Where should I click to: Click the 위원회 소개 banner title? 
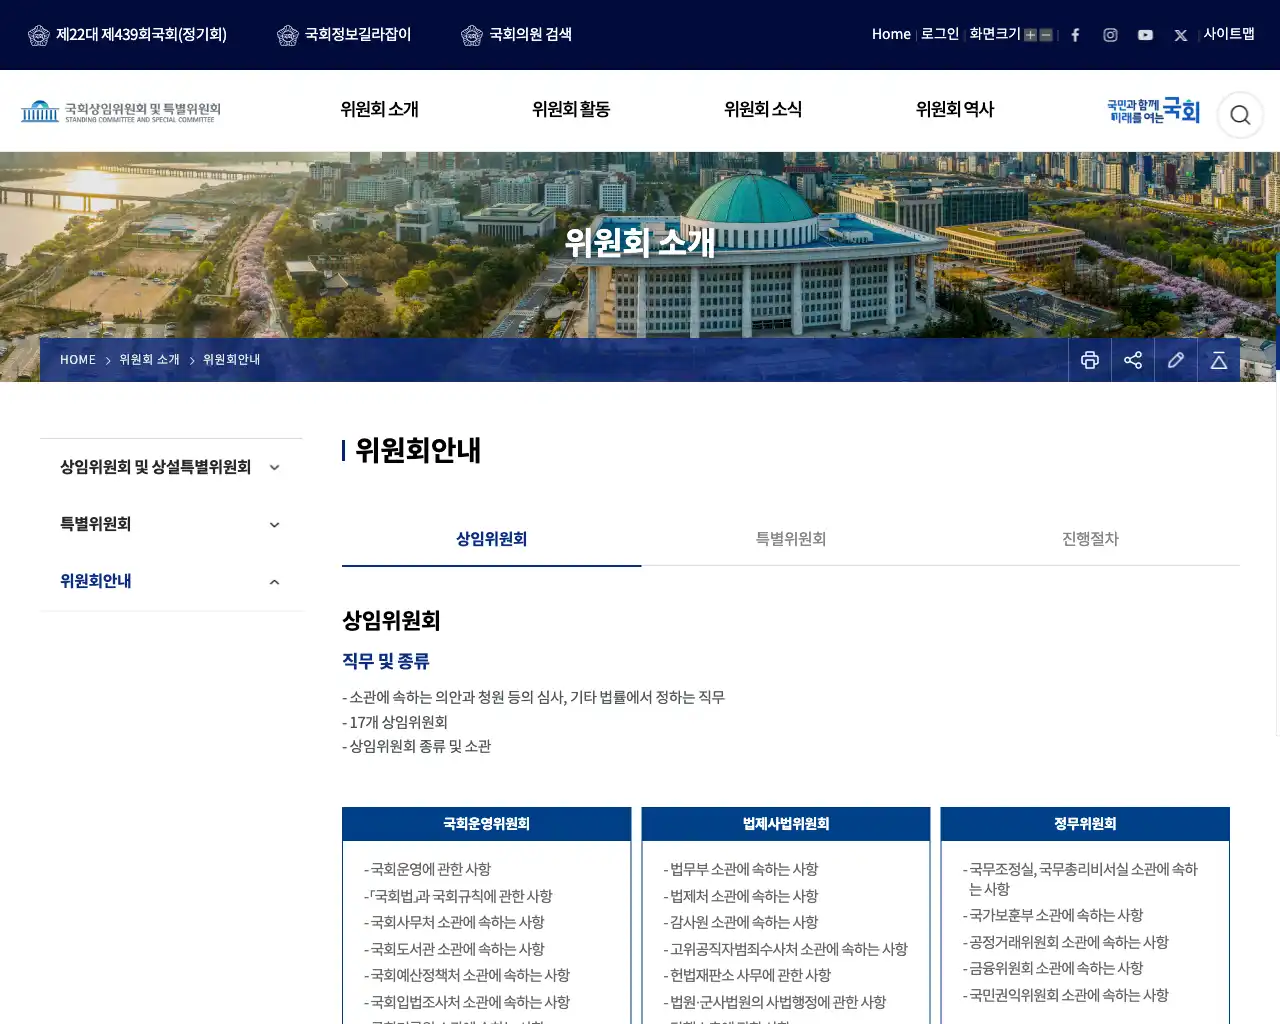pos(640,242)
